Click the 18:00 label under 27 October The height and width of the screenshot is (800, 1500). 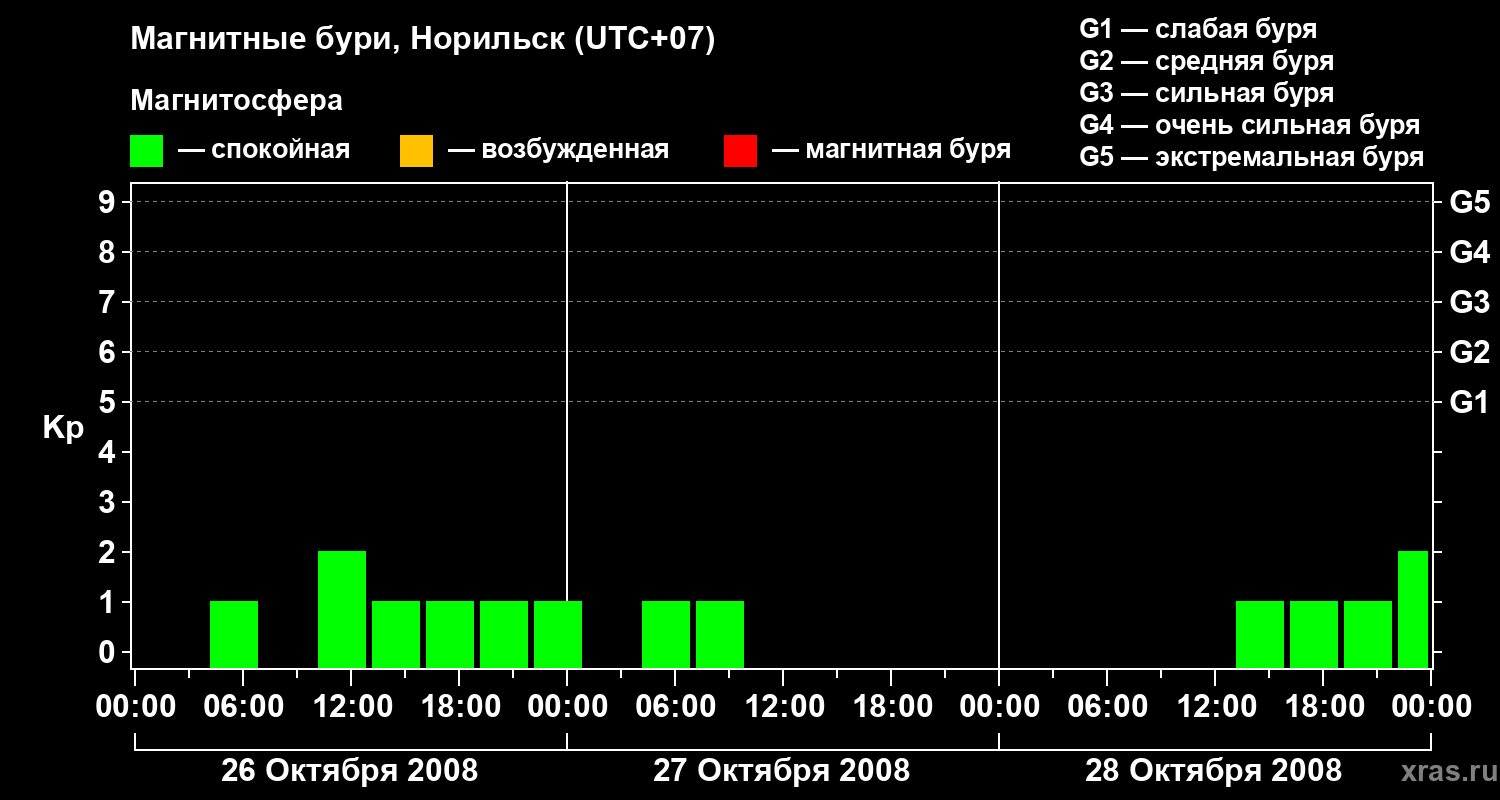tap(891, 706)
